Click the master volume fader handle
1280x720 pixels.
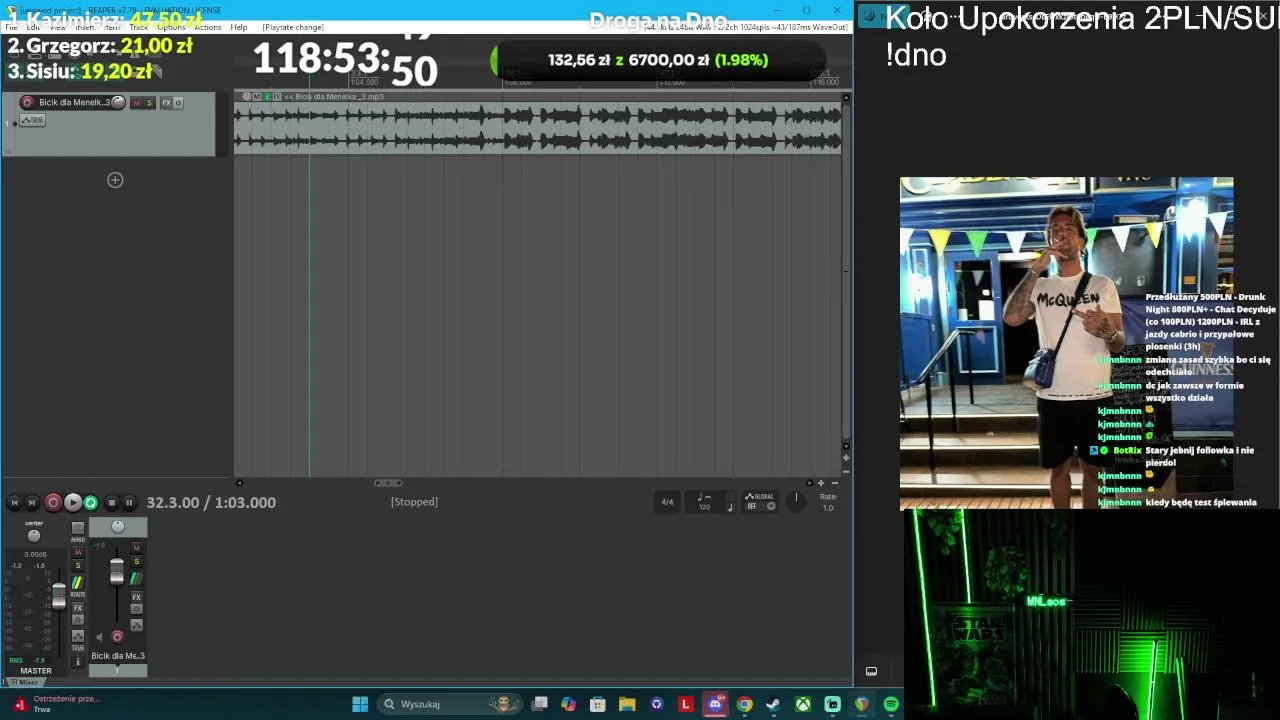coord(59,596)
